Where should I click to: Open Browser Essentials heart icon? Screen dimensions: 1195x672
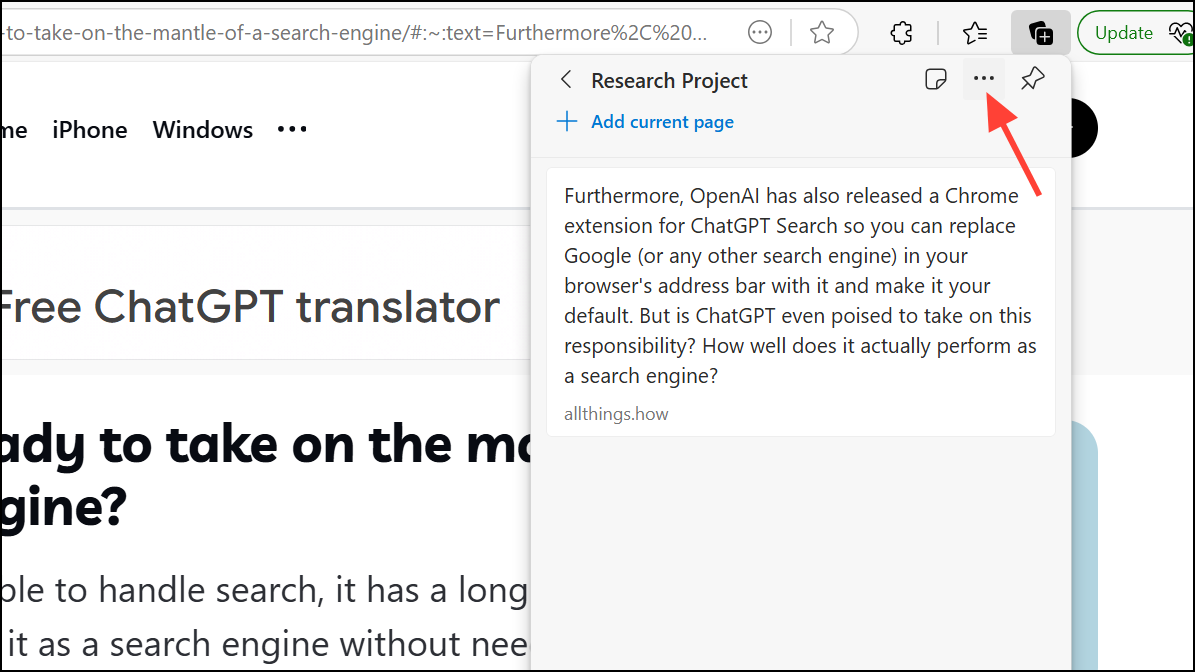1179,32
